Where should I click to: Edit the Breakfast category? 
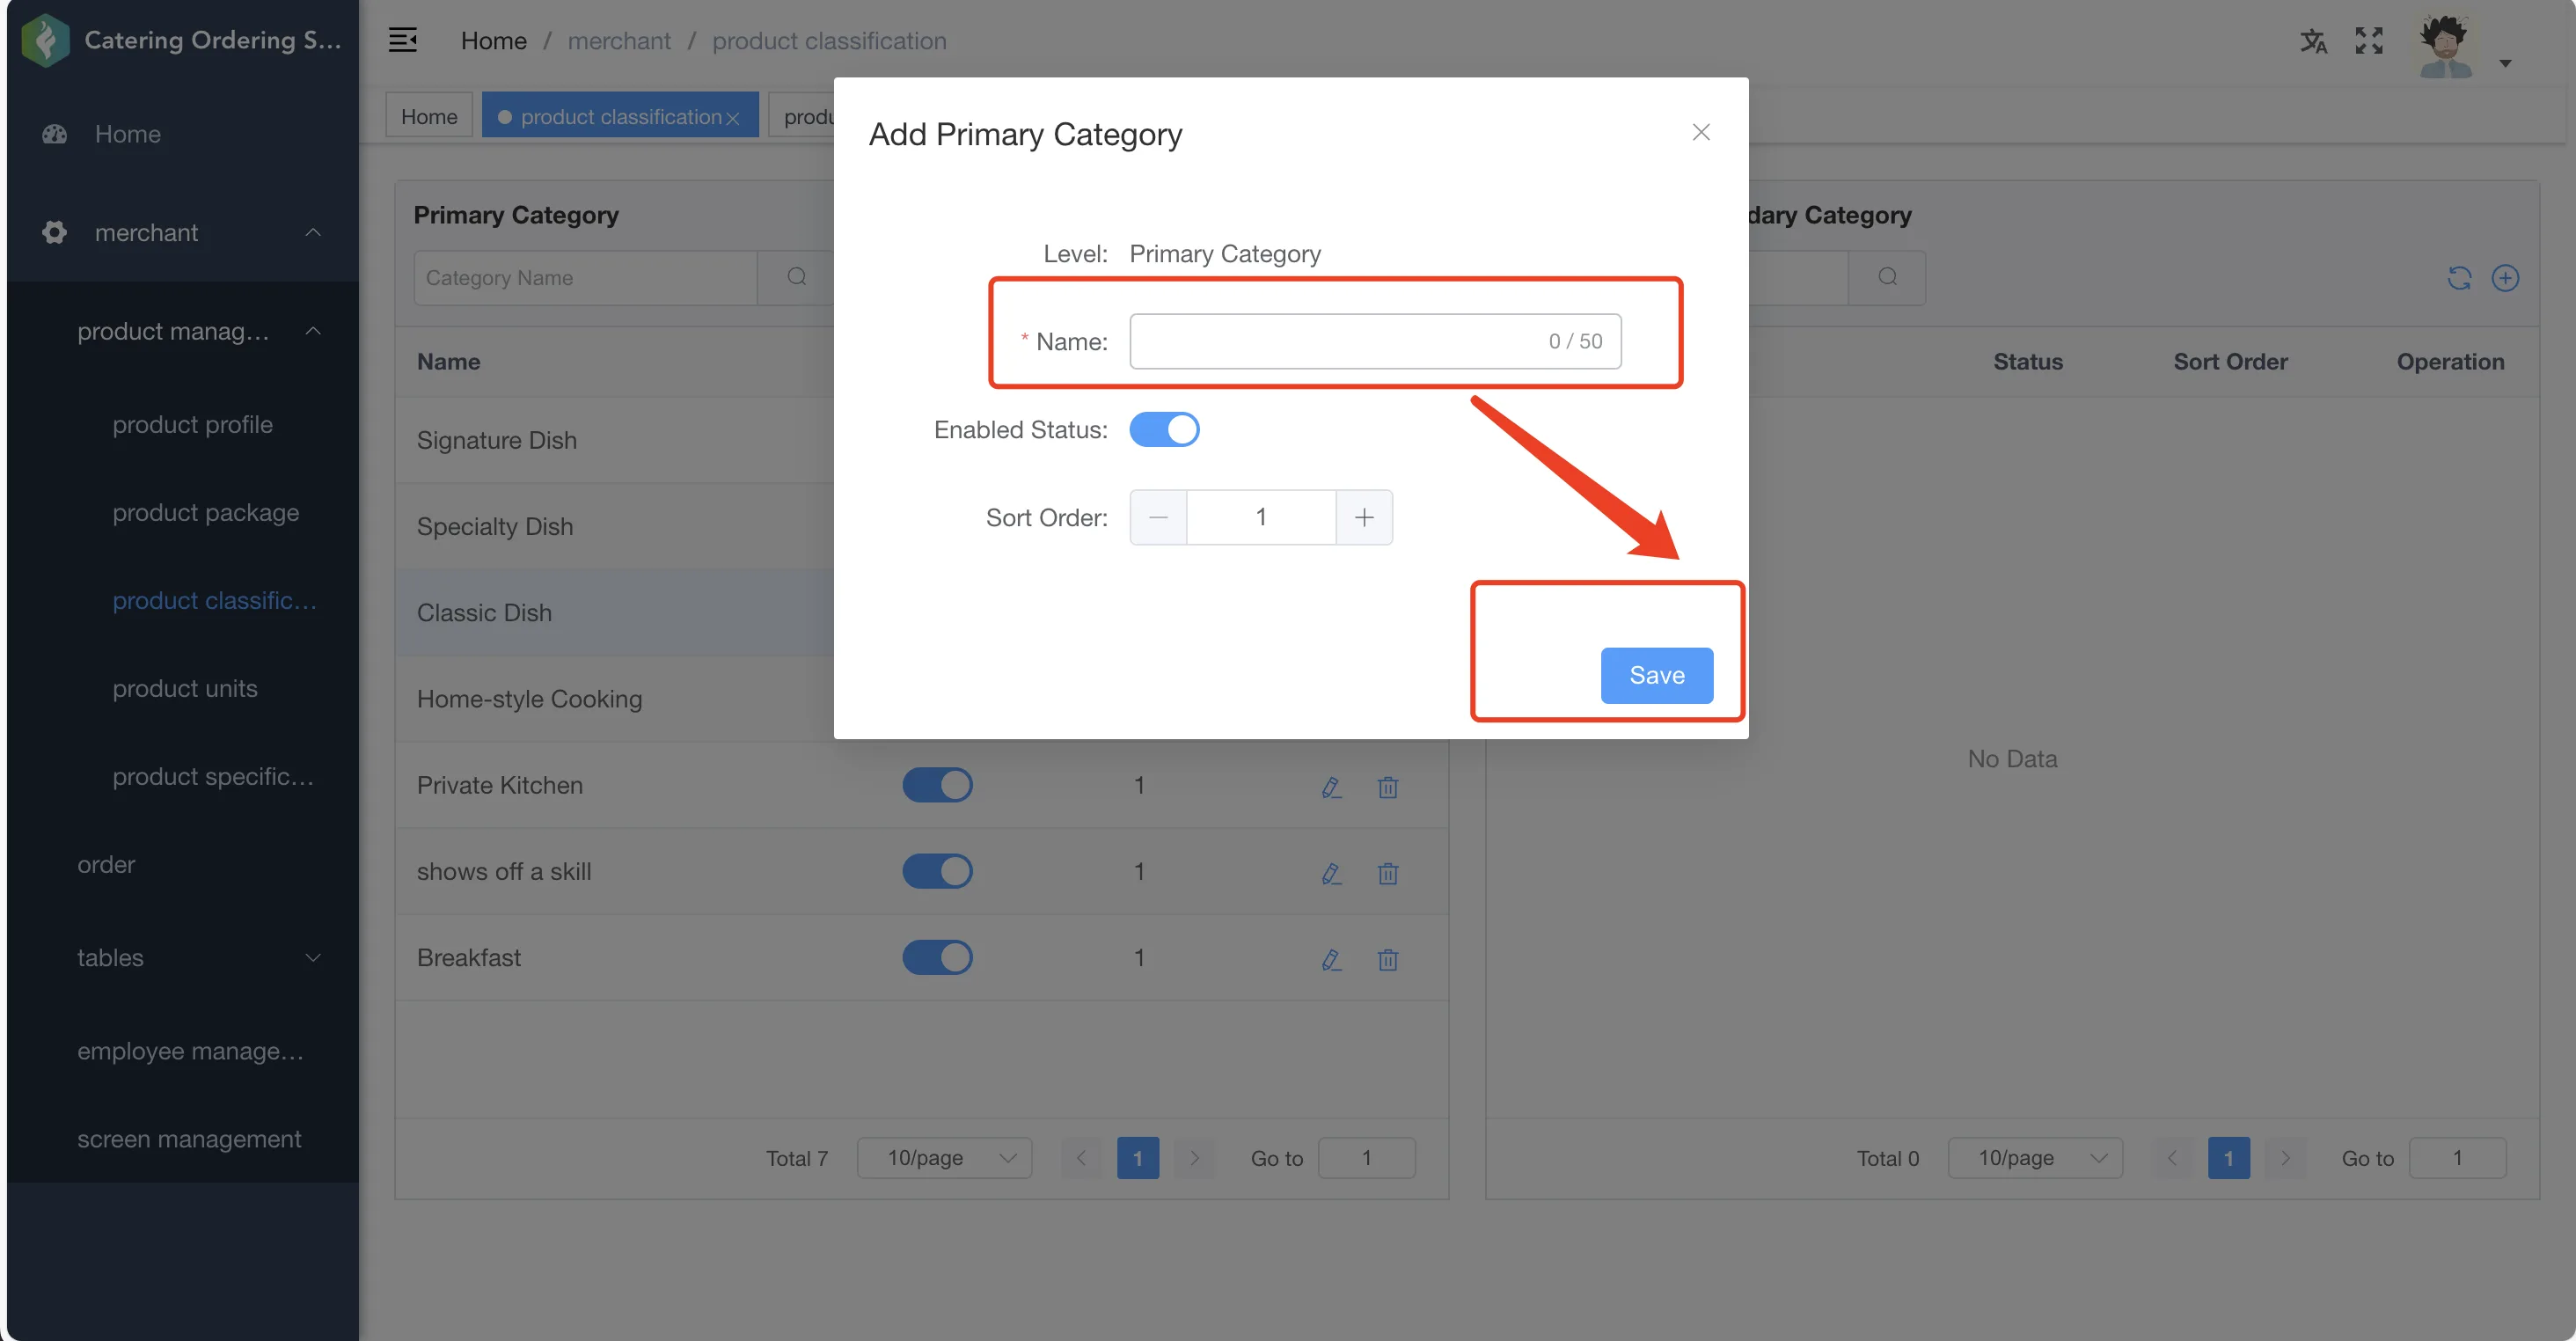coord(1331,959)
